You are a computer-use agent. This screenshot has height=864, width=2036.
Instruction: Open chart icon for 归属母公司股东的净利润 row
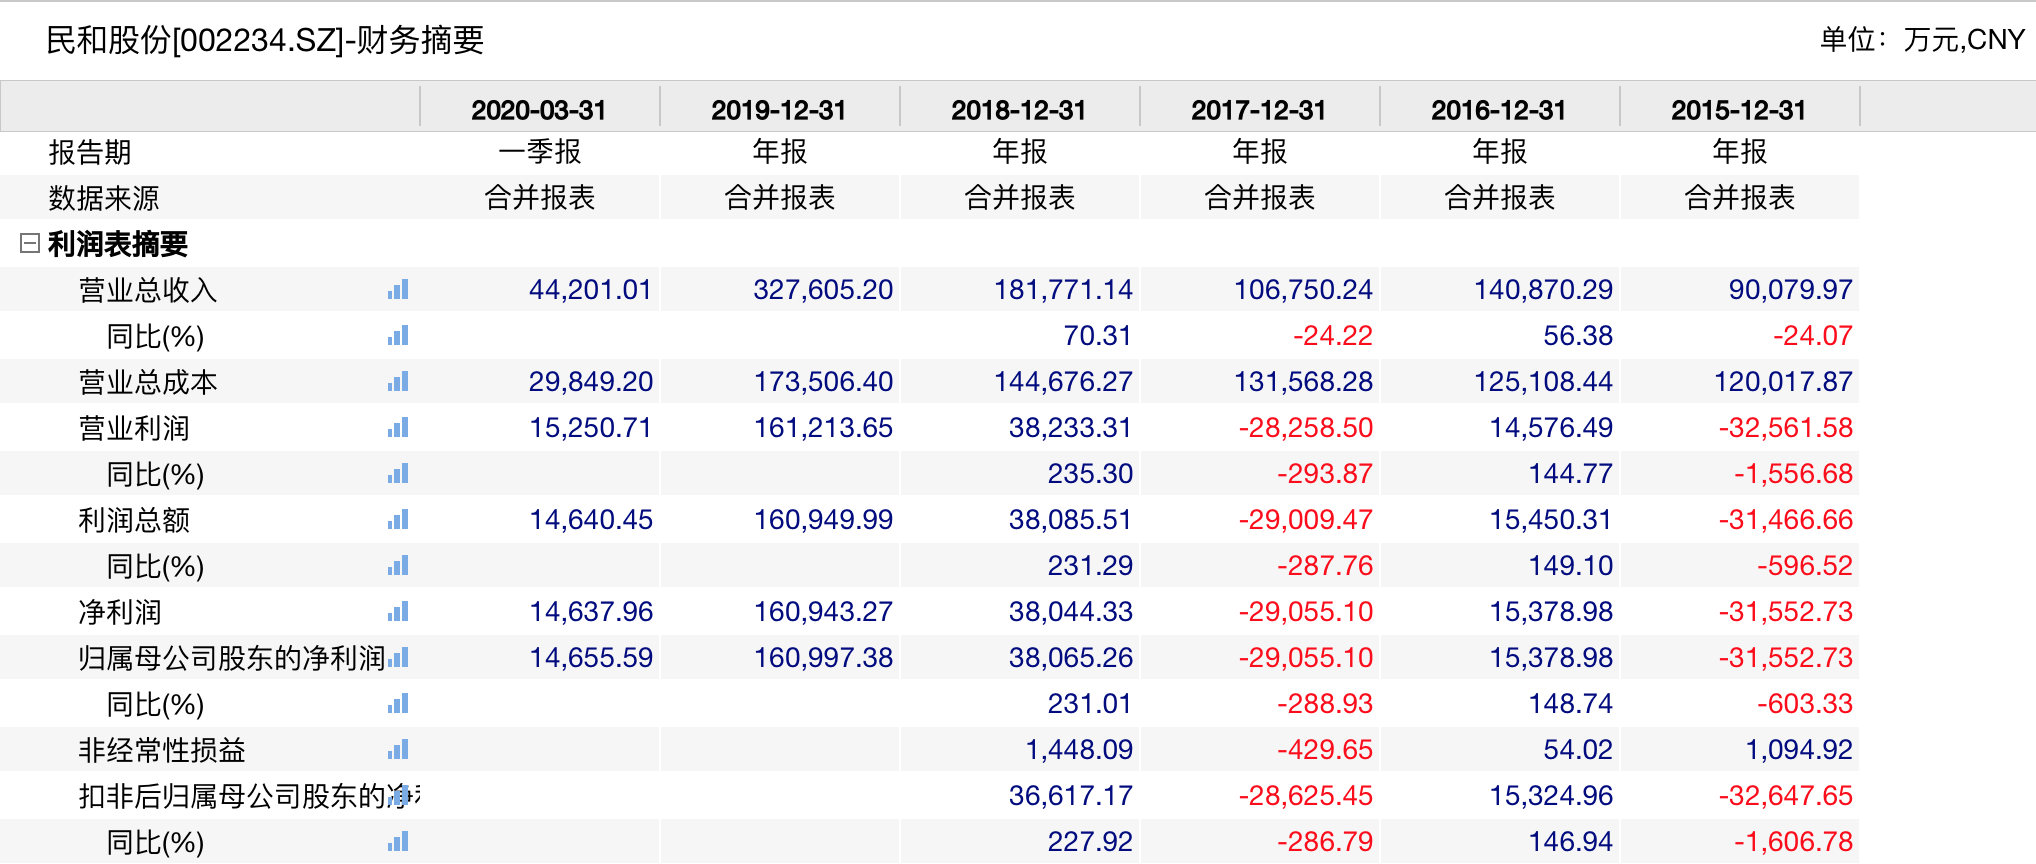point(398,658)
